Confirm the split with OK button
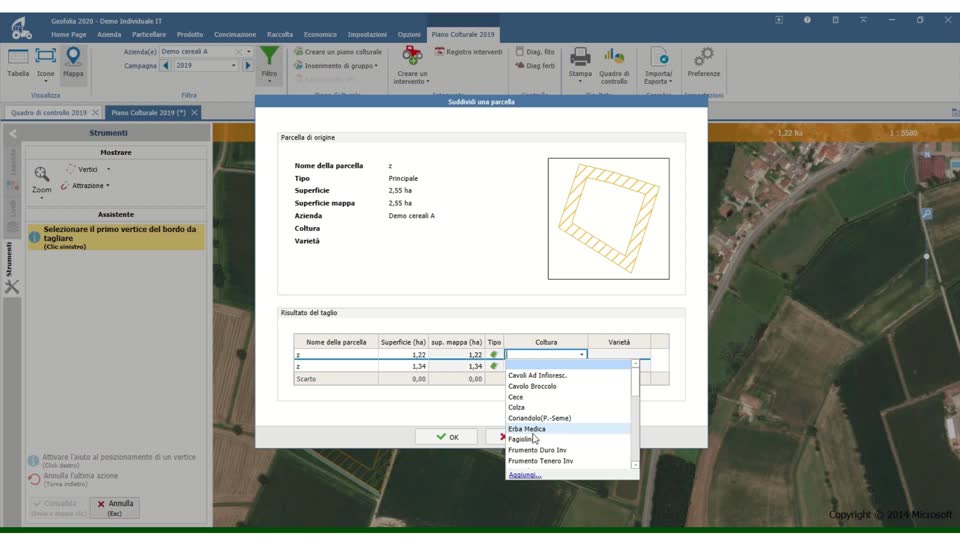960x540 pixels. (446, 437)
